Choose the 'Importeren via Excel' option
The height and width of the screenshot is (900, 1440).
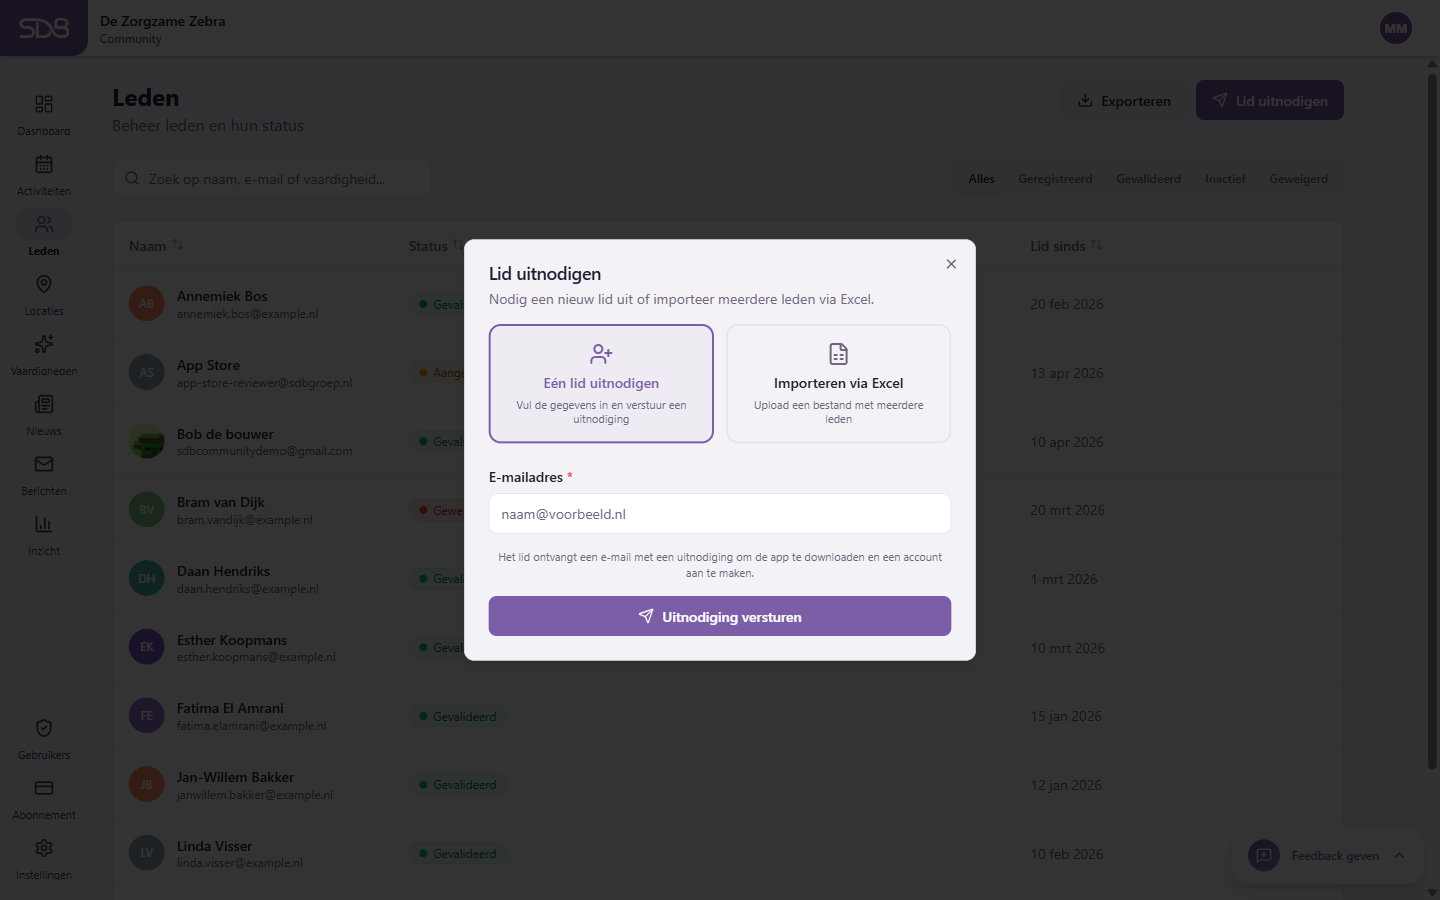[x=838, y=383]
